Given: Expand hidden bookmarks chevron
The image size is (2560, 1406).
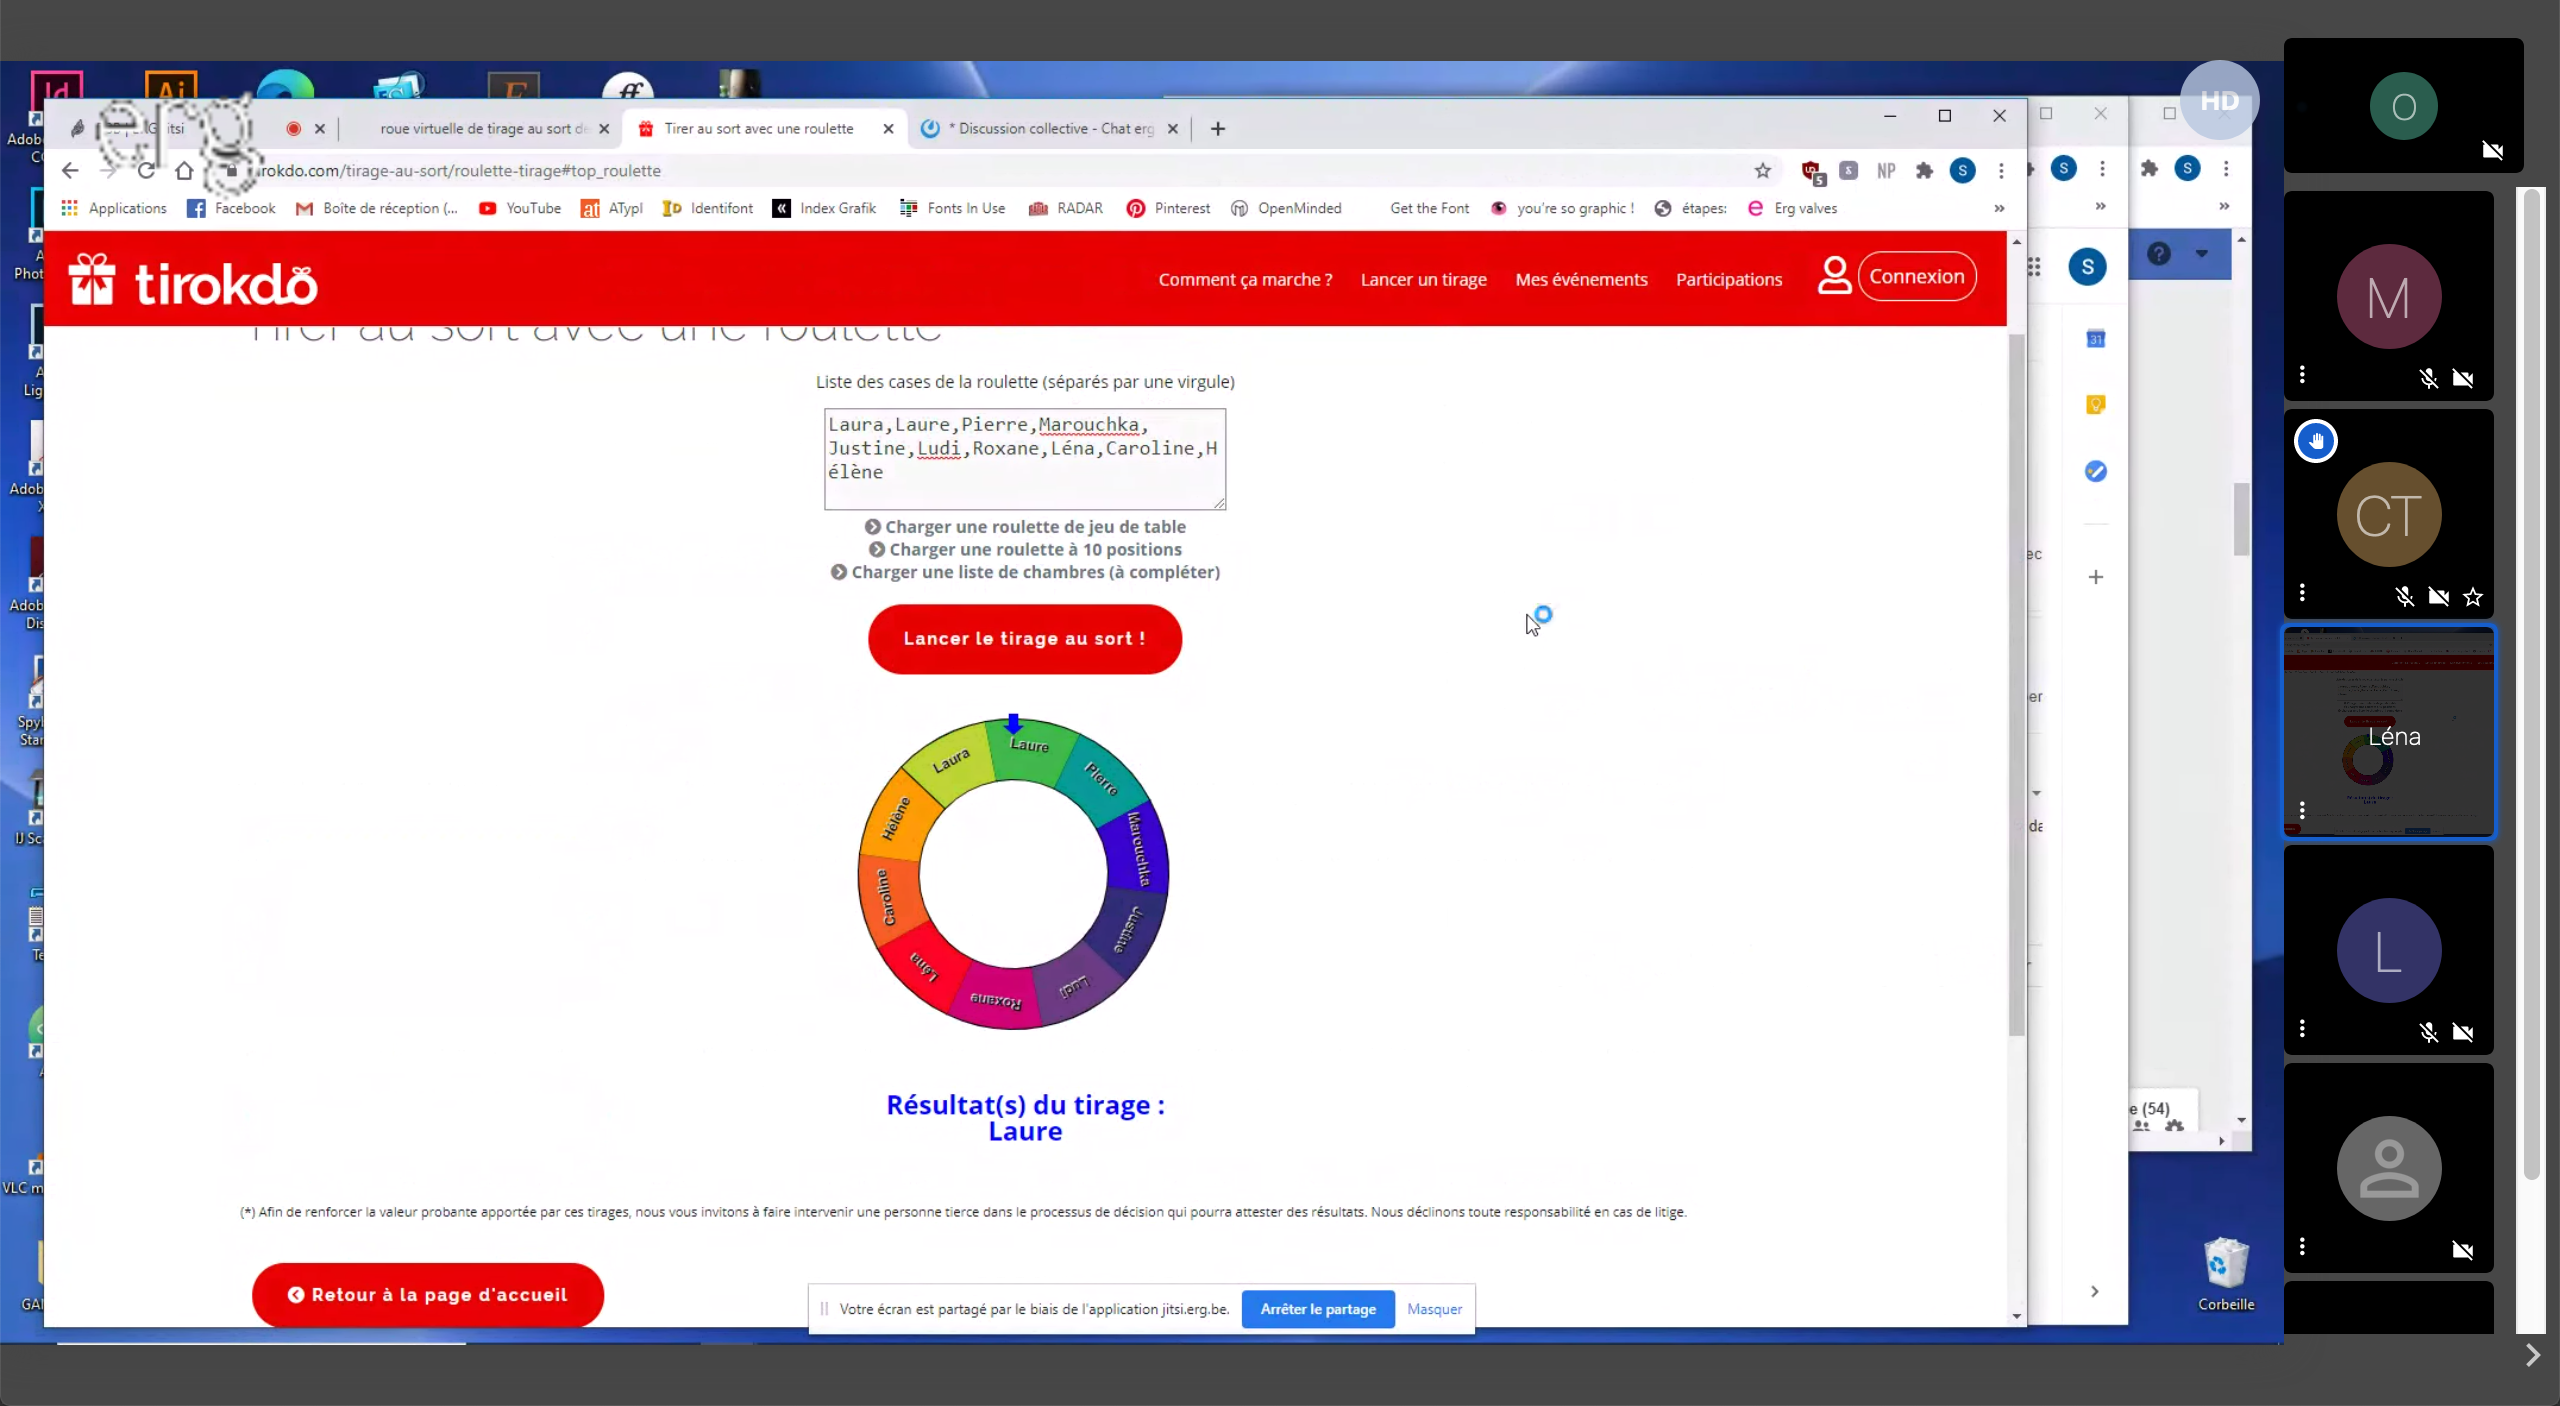Looking at the screenshot, I should [x=1999, y=208].
